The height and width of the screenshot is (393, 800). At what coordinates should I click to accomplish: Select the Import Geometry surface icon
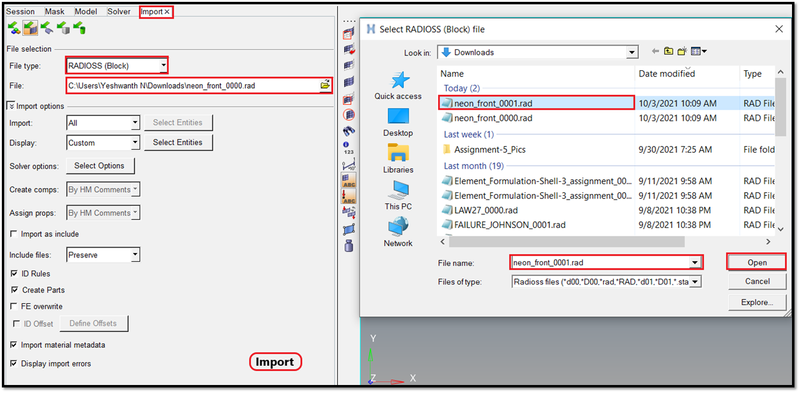click(x=47, y=29)
